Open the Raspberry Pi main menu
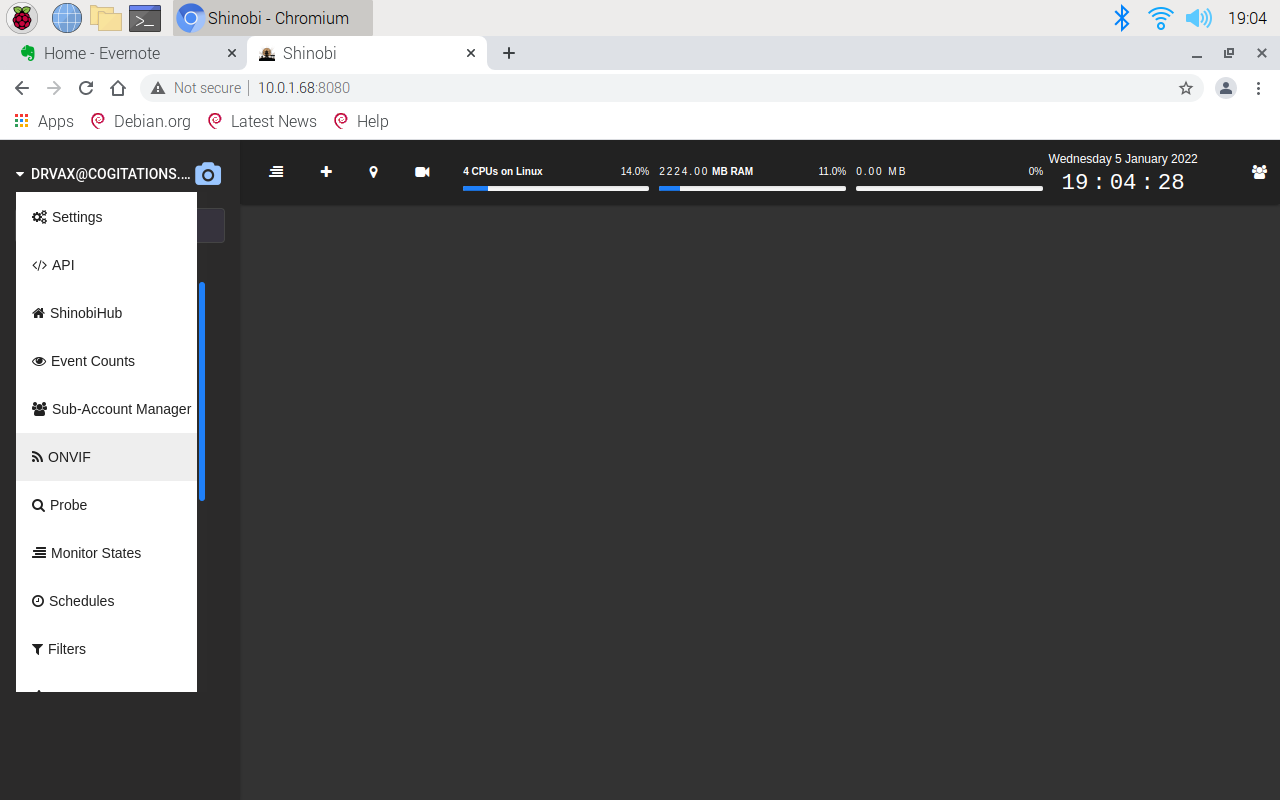 [21, 18]
